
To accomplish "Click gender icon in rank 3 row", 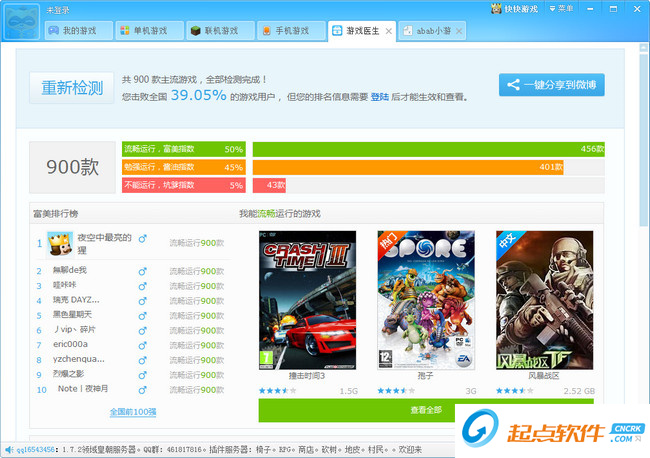I will (142, 286).
